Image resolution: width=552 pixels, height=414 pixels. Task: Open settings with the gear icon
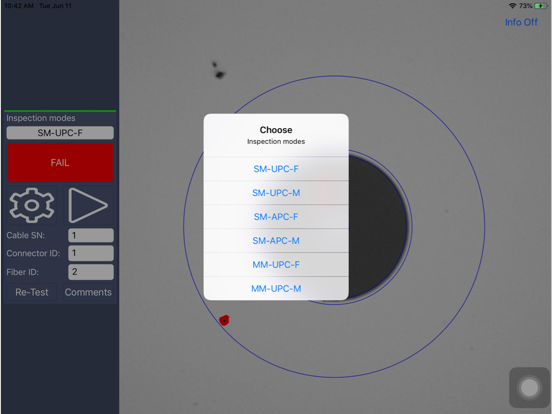[x=32, y=205]
